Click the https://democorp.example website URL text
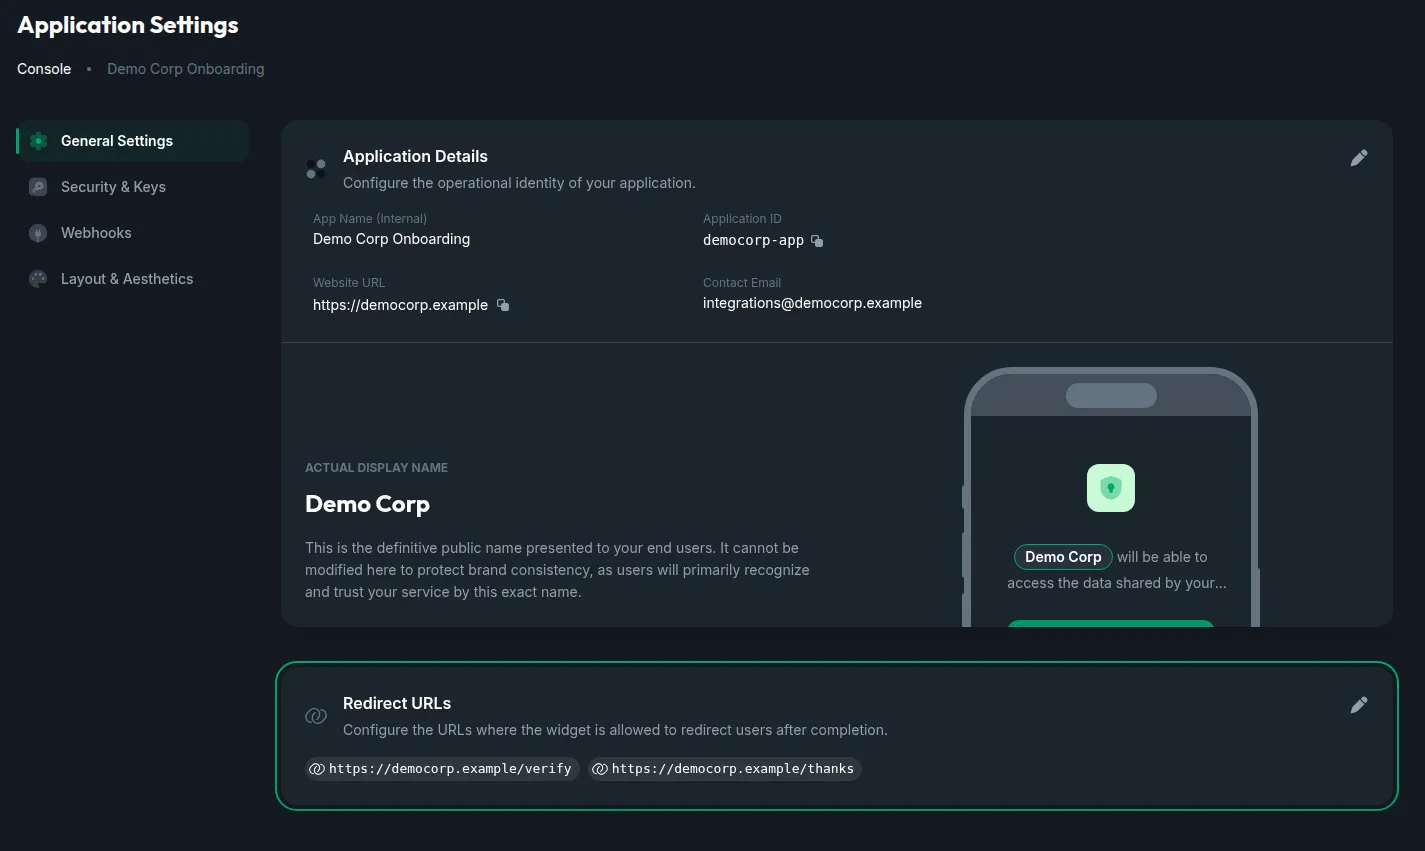This screenshot has width=1425, height=851. point(400,305)
